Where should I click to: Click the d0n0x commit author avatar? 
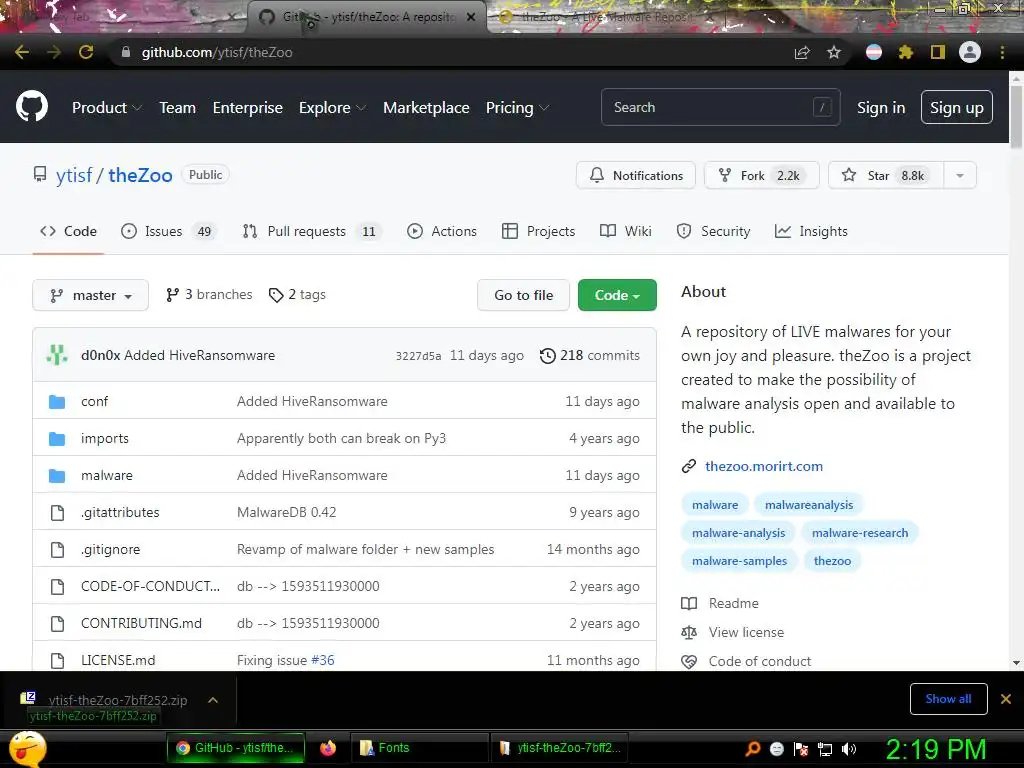click(x=57, y=355)
